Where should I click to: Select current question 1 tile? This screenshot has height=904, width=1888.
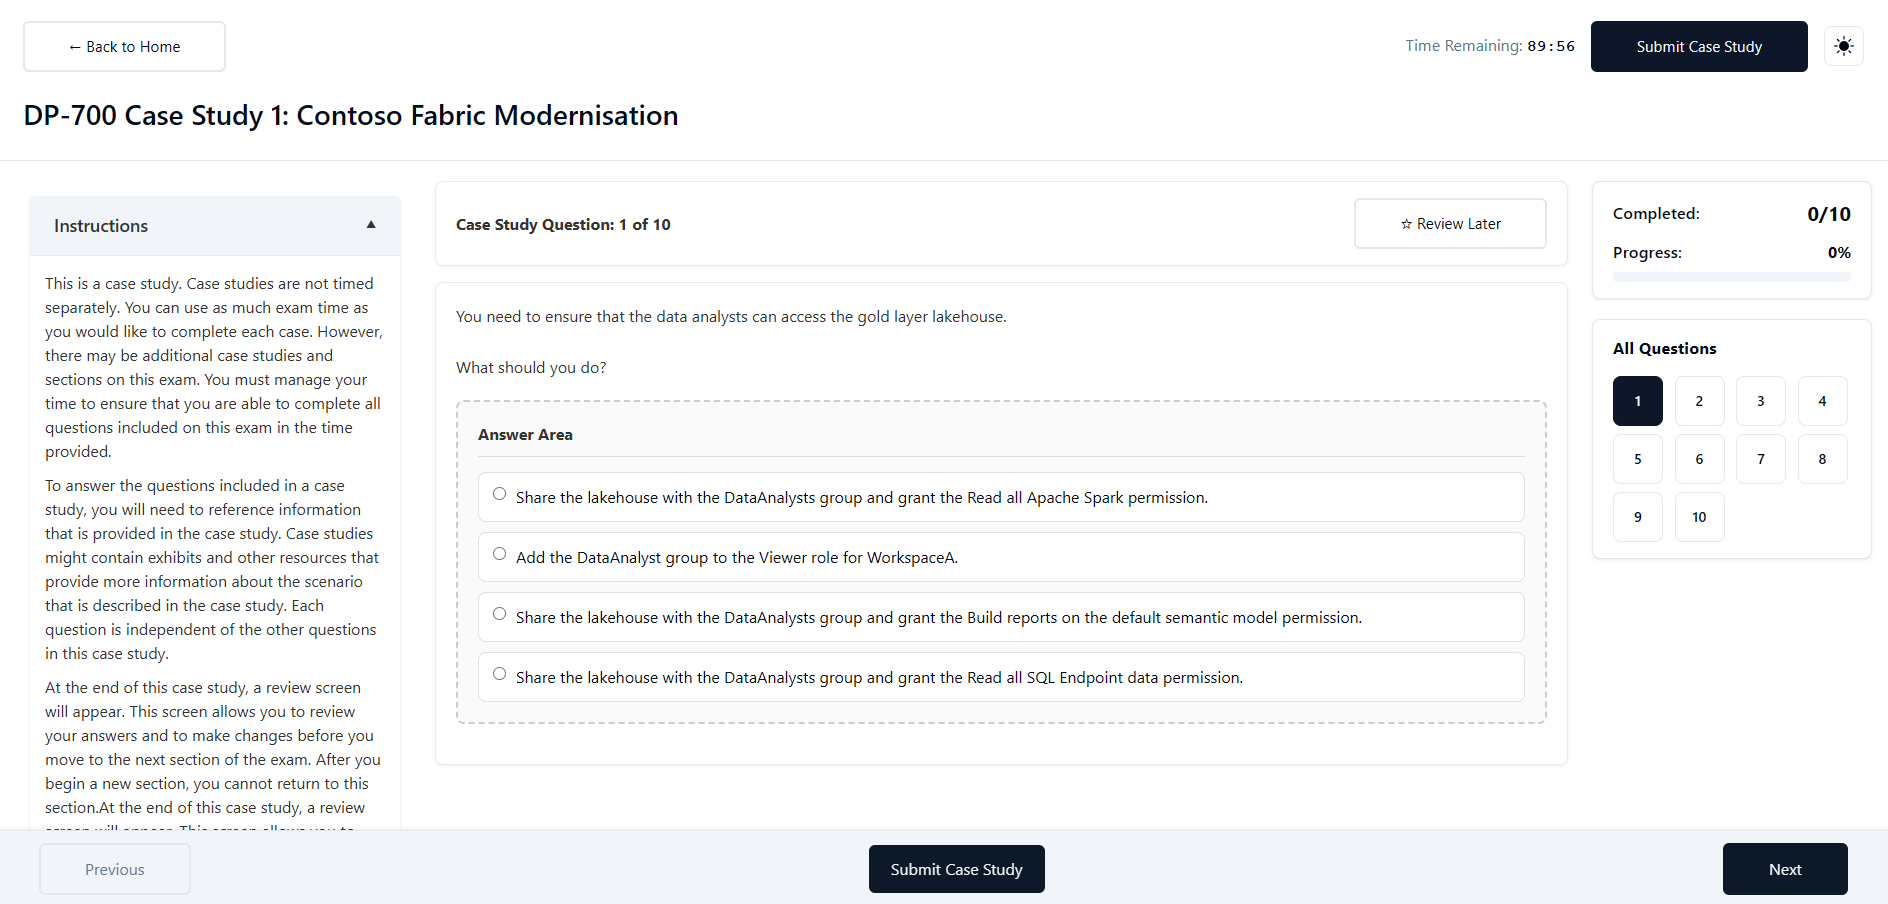coord(1638,401)
